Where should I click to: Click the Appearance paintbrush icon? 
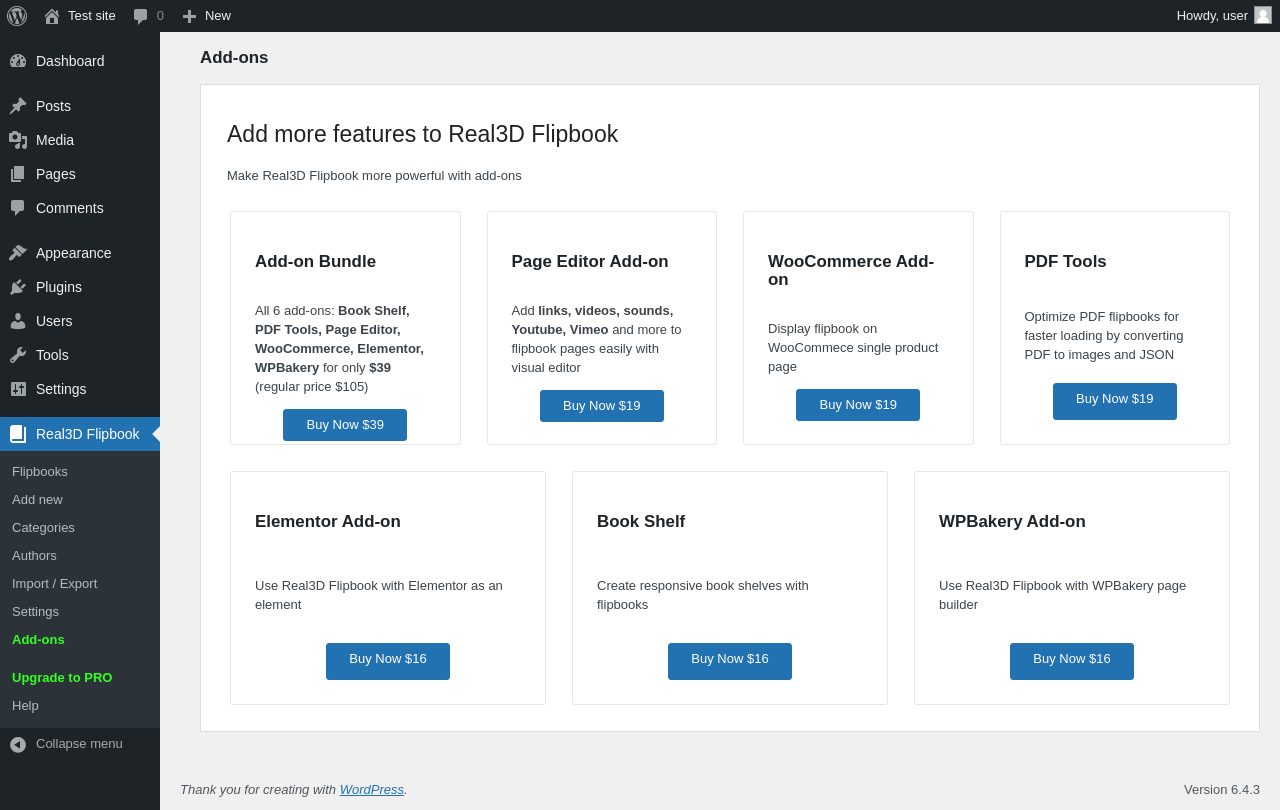pyautogui.click(x=18, y=253)
